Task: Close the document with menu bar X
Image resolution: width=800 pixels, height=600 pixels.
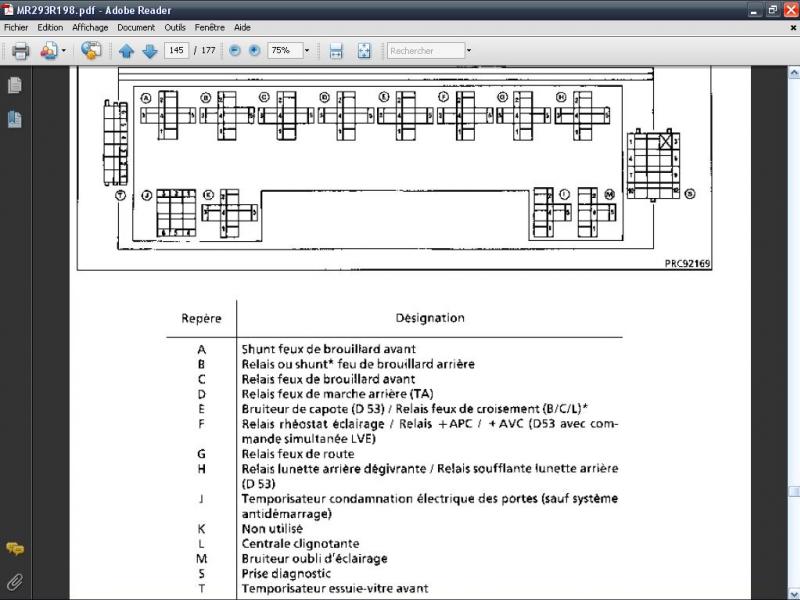Action: [x=793, y=28]
